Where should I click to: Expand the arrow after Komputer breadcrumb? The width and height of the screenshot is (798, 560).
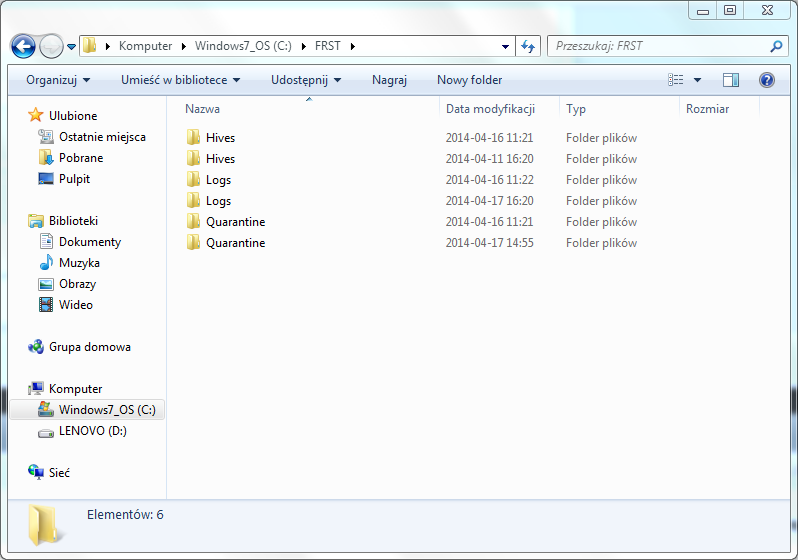184,46
